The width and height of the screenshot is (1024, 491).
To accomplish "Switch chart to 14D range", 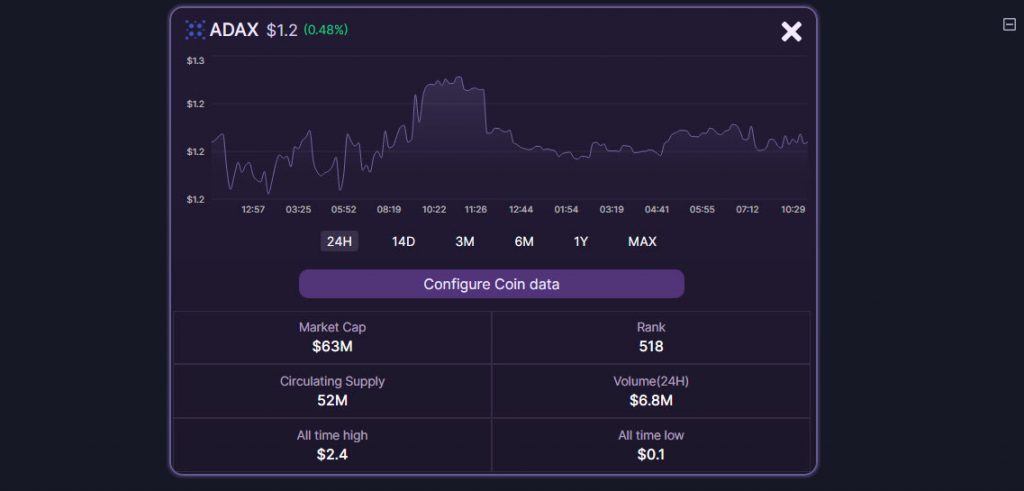I will pos(403,242).
